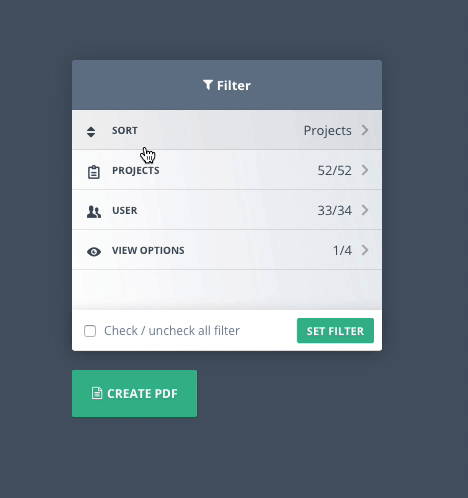
Task: Click the sort up-down arrows icon
Action: pyautogui.click(x=91, y=132)
